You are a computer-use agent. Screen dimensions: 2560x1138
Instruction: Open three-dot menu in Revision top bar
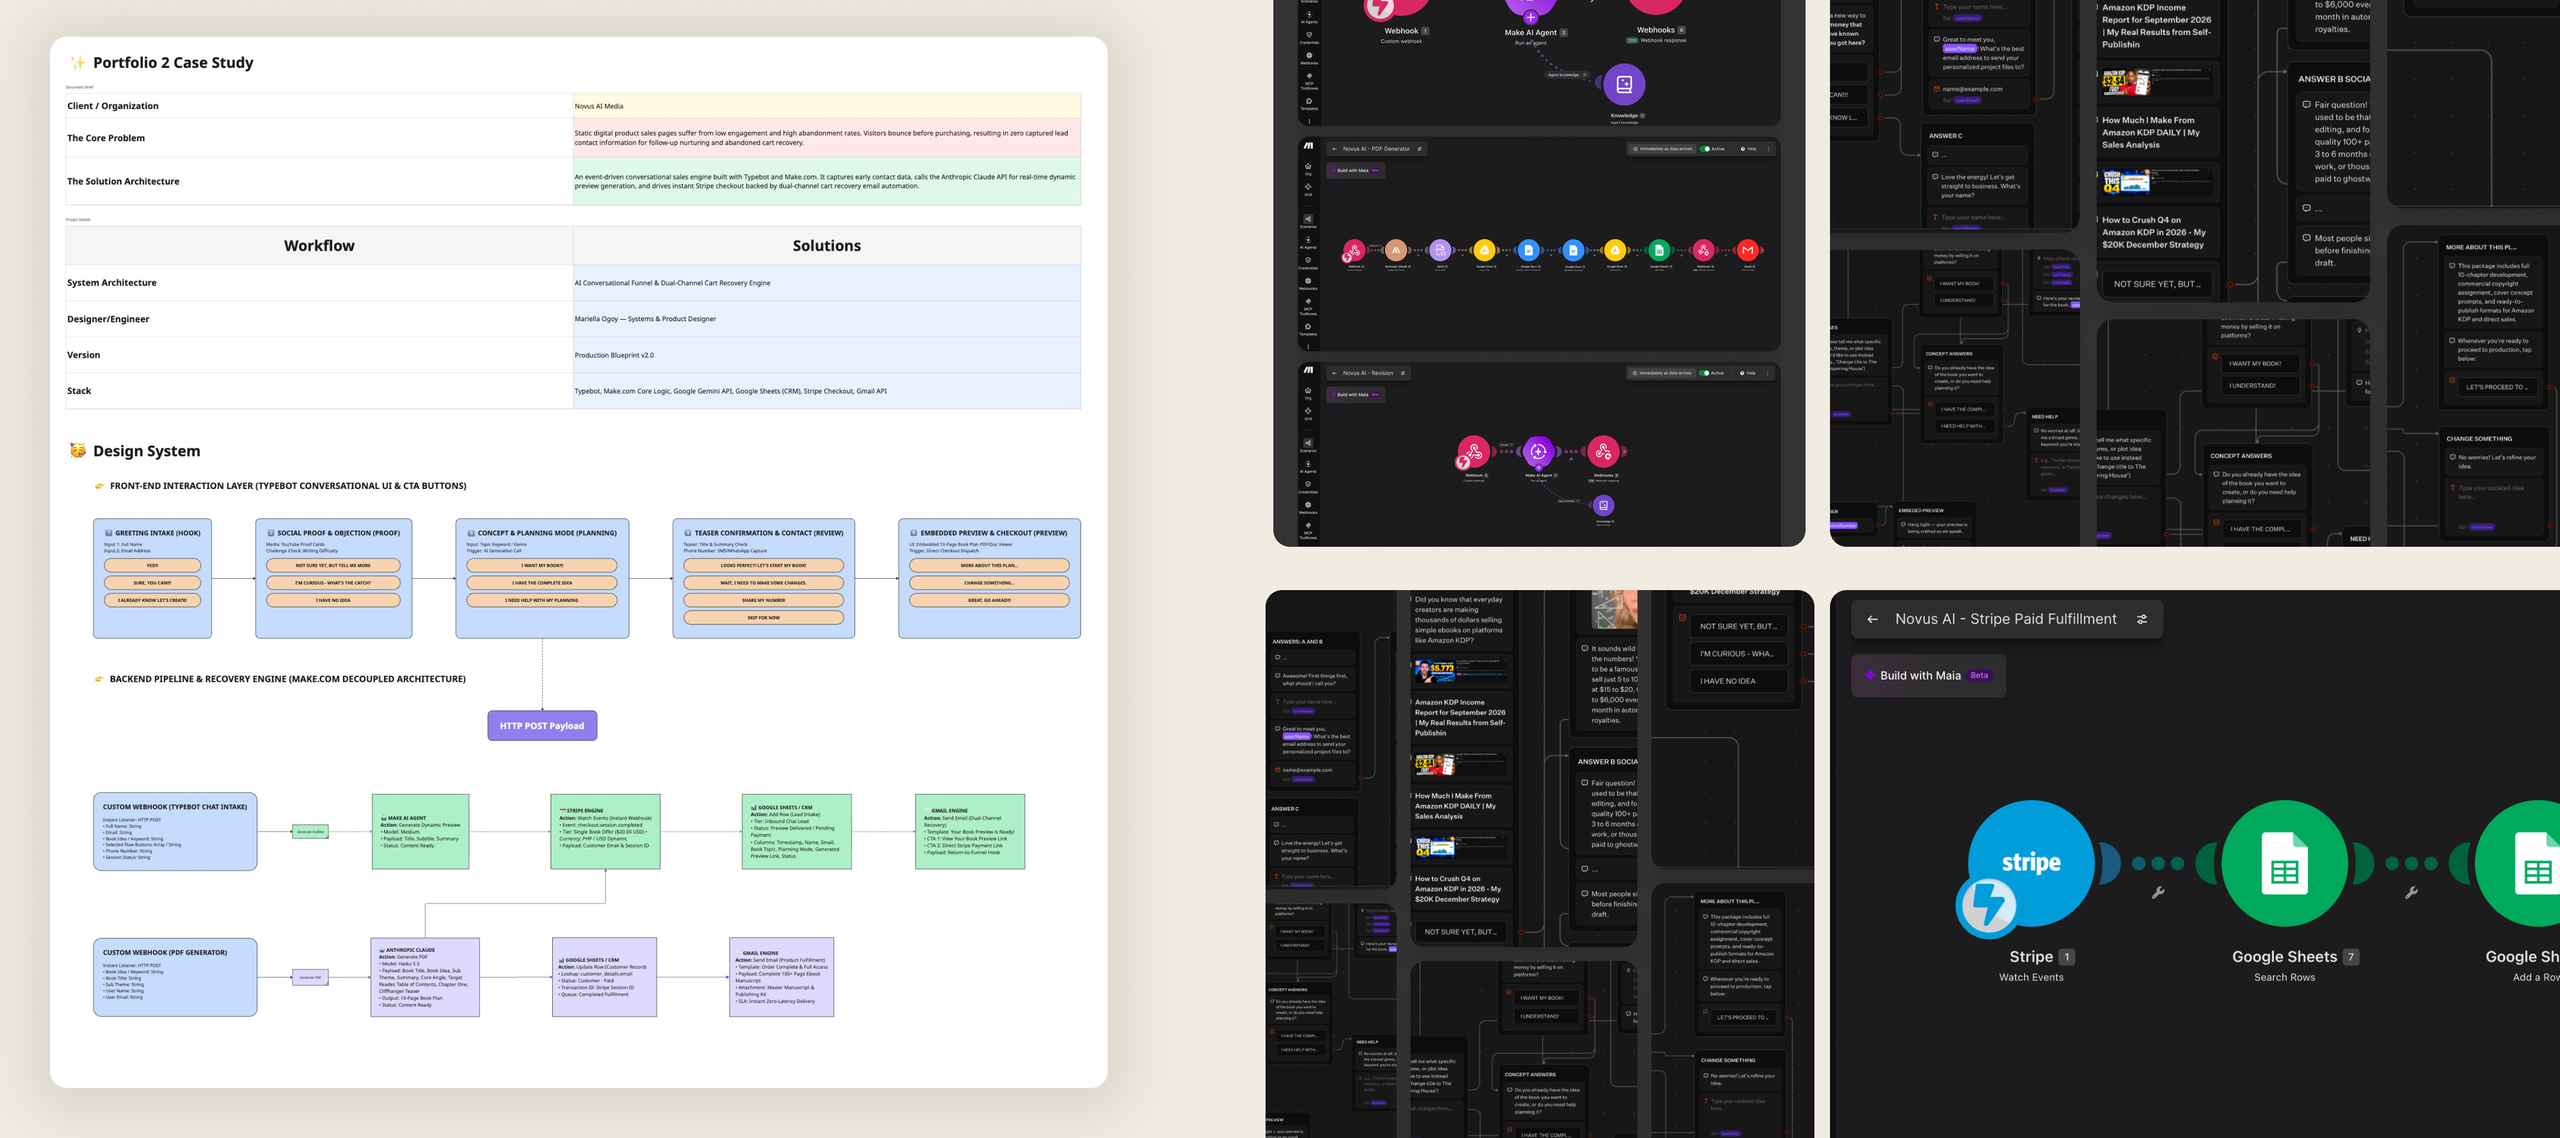point(1767,373)
